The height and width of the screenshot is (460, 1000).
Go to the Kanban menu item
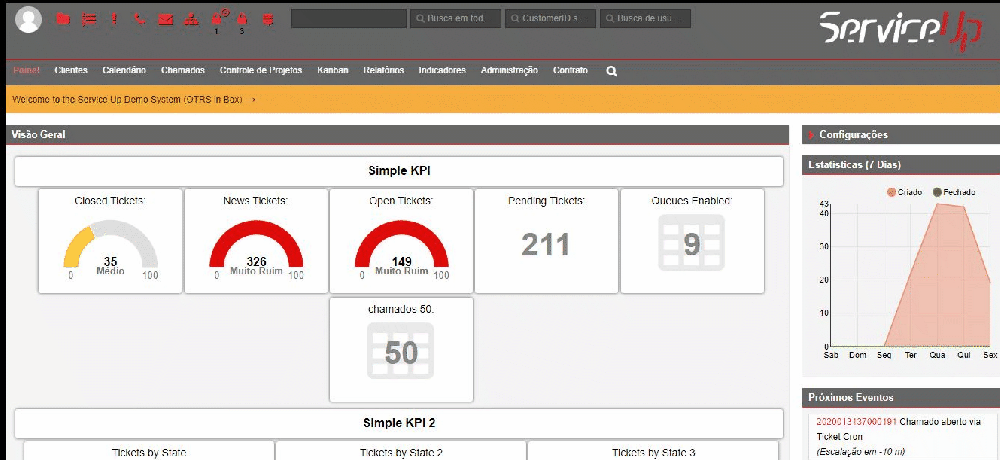(x=332, y=71)
